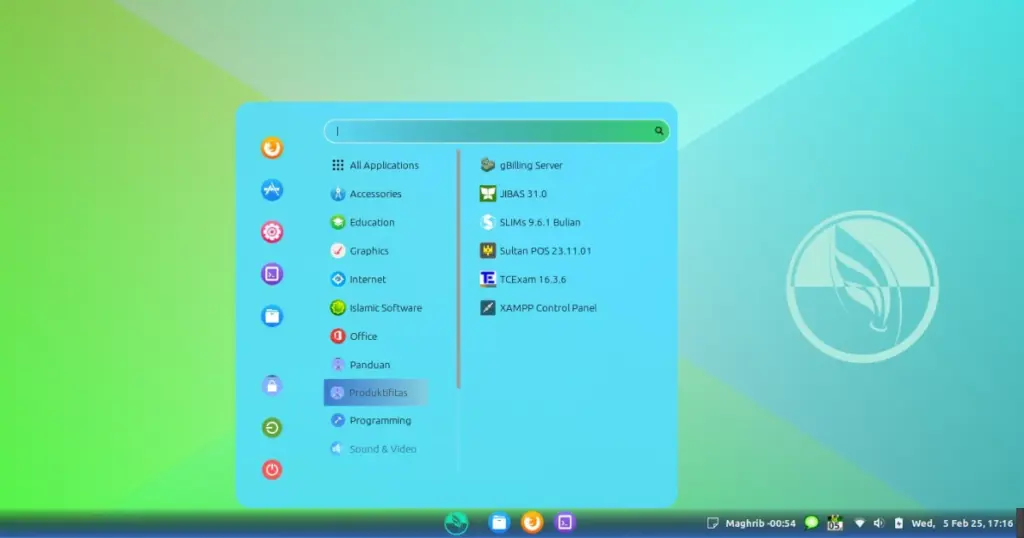Launch Firefox from menu favorites sidebar
Screen dimensions: 1024x538
click(x=272, y=148)
